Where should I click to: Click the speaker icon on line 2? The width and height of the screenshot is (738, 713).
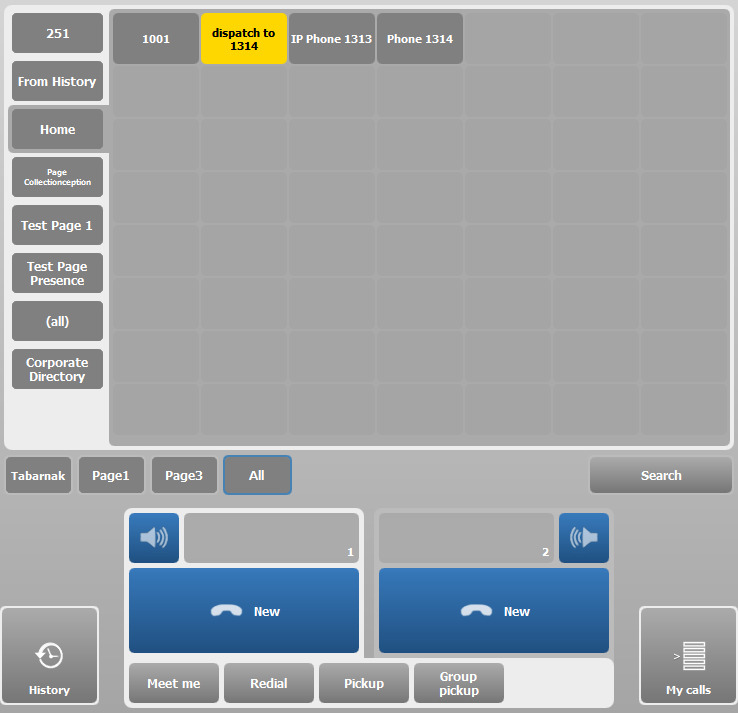pos(584,537)
